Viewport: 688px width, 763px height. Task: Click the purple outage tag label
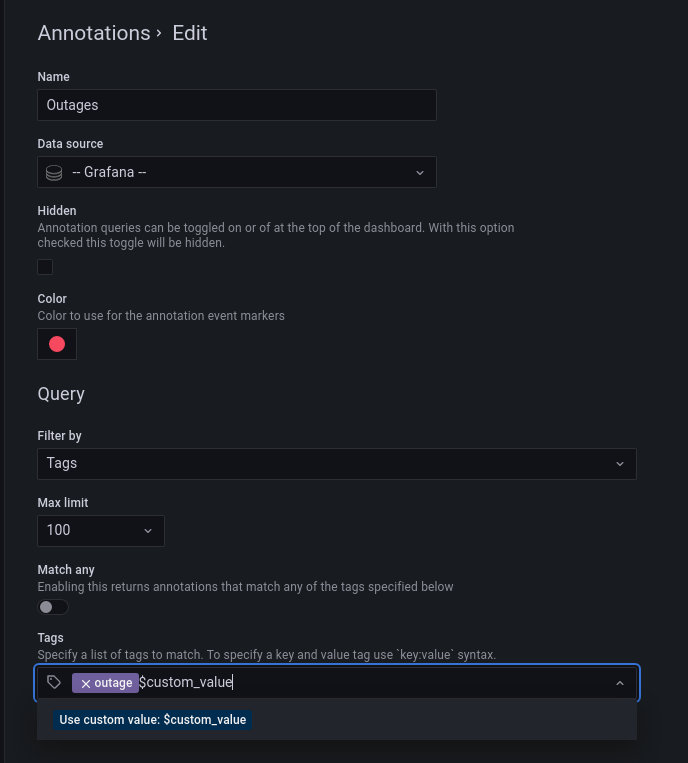(114, 683)
